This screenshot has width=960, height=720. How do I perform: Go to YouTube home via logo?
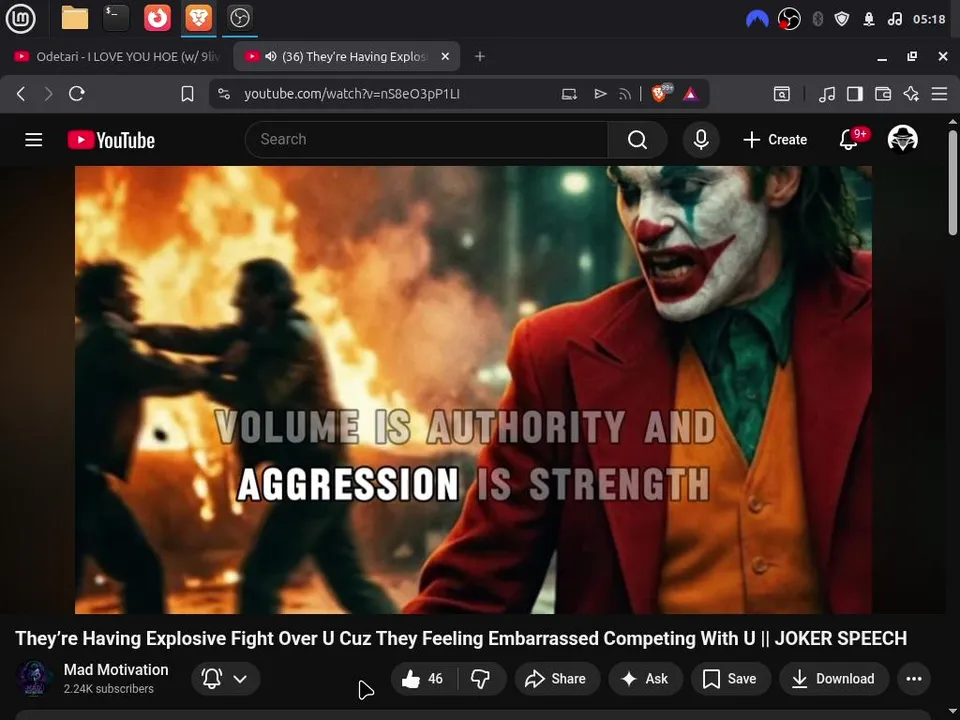[x=111, y=140]
